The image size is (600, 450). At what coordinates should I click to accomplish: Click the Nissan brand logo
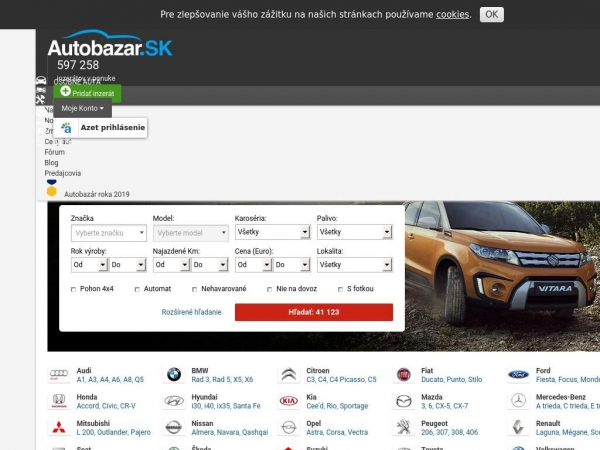point(174,427)
